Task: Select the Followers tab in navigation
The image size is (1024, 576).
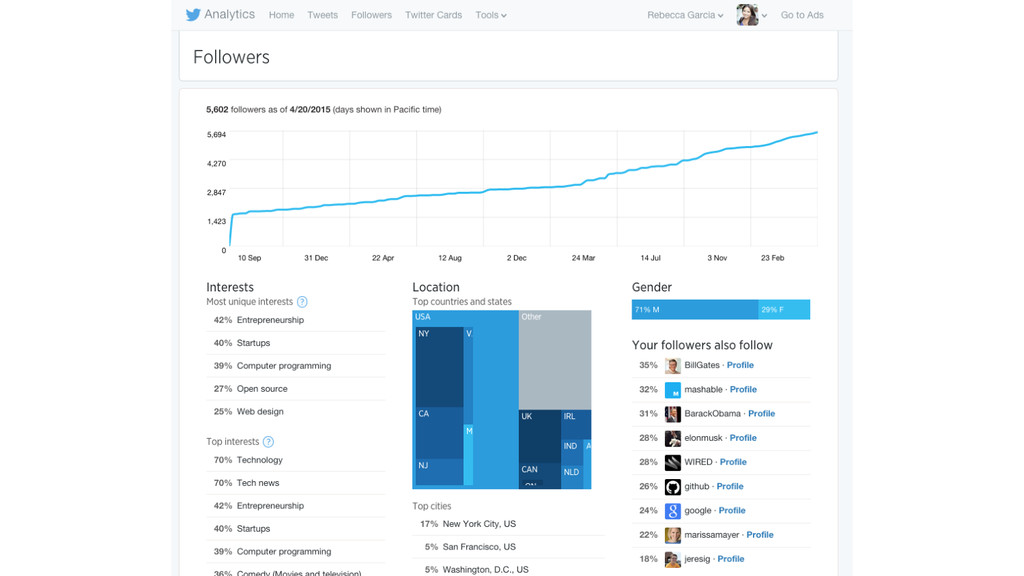Action: pyautogui.click(x=372, y=15)
